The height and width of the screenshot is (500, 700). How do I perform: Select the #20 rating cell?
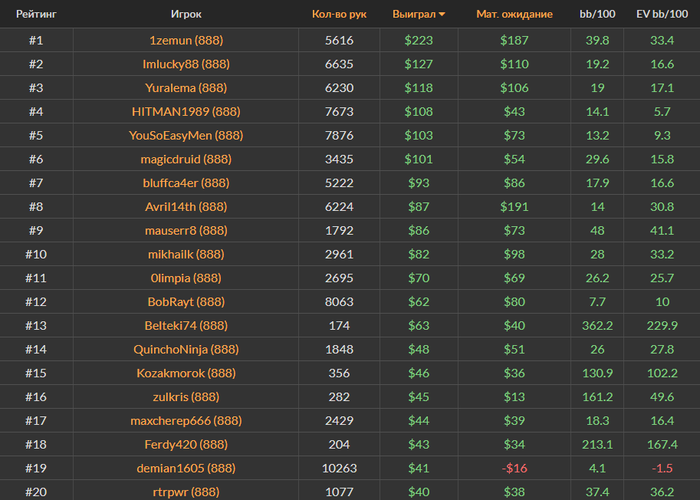[x=36, y=492]
